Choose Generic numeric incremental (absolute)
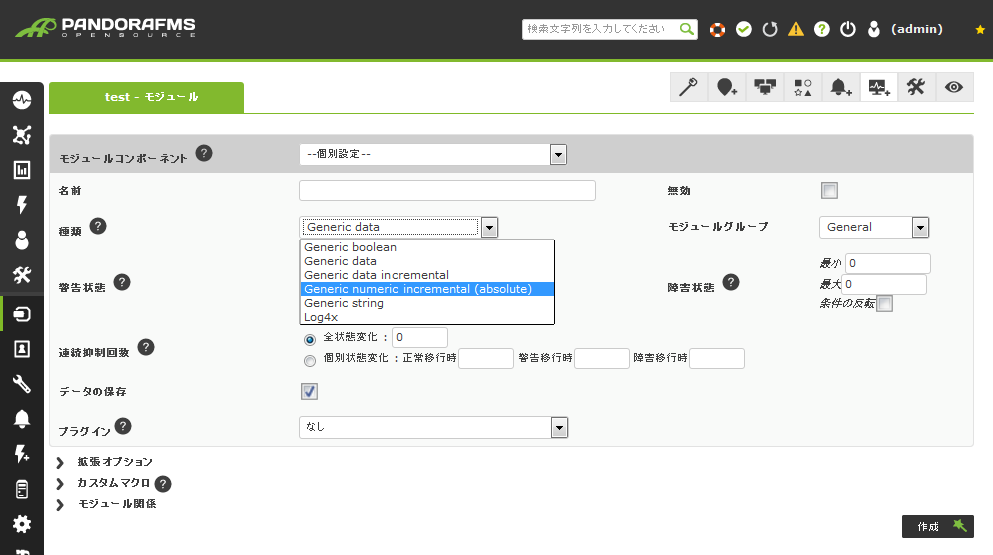This screenshot has height=555, width=993. (427, 289)
